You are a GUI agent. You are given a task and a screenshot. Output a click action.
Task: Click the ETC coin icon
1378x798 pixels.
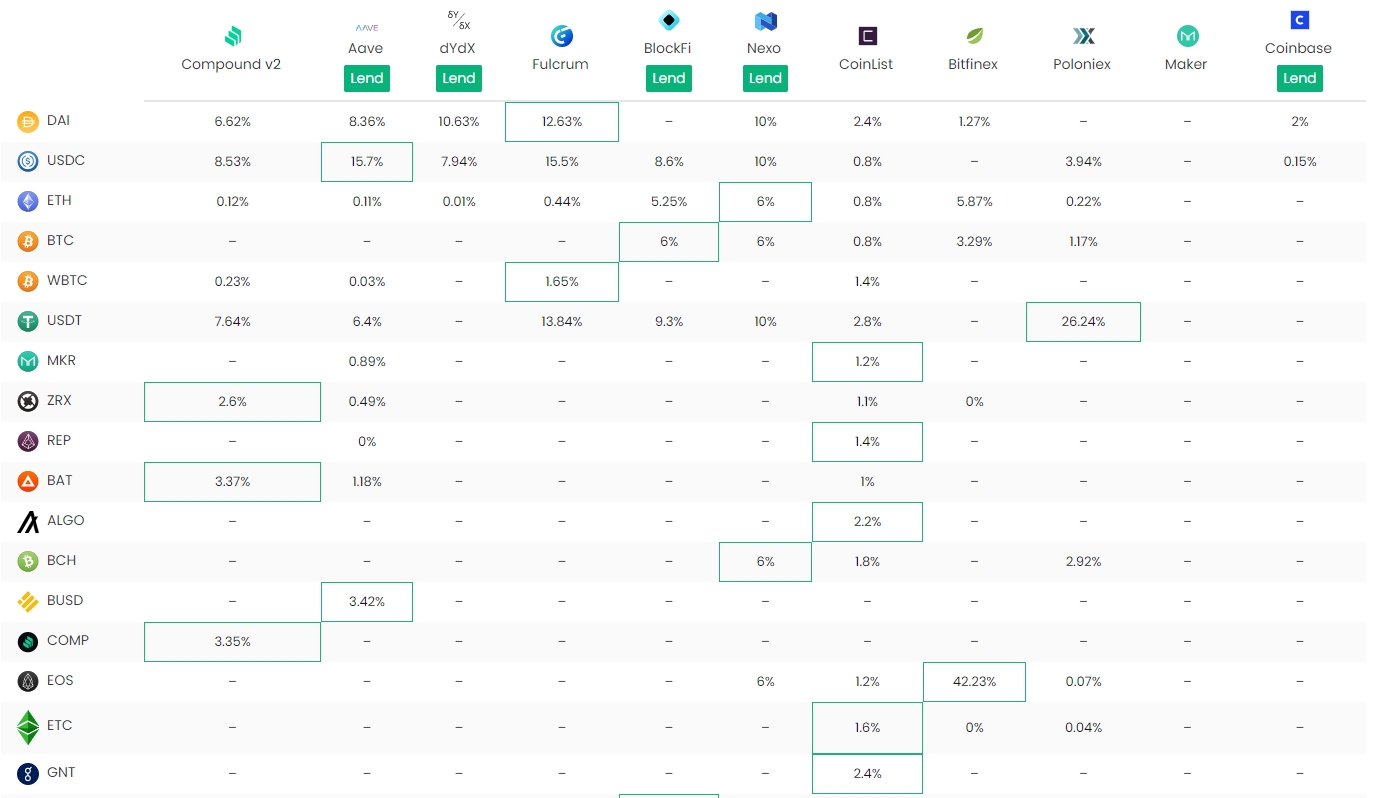coord(28,727)
